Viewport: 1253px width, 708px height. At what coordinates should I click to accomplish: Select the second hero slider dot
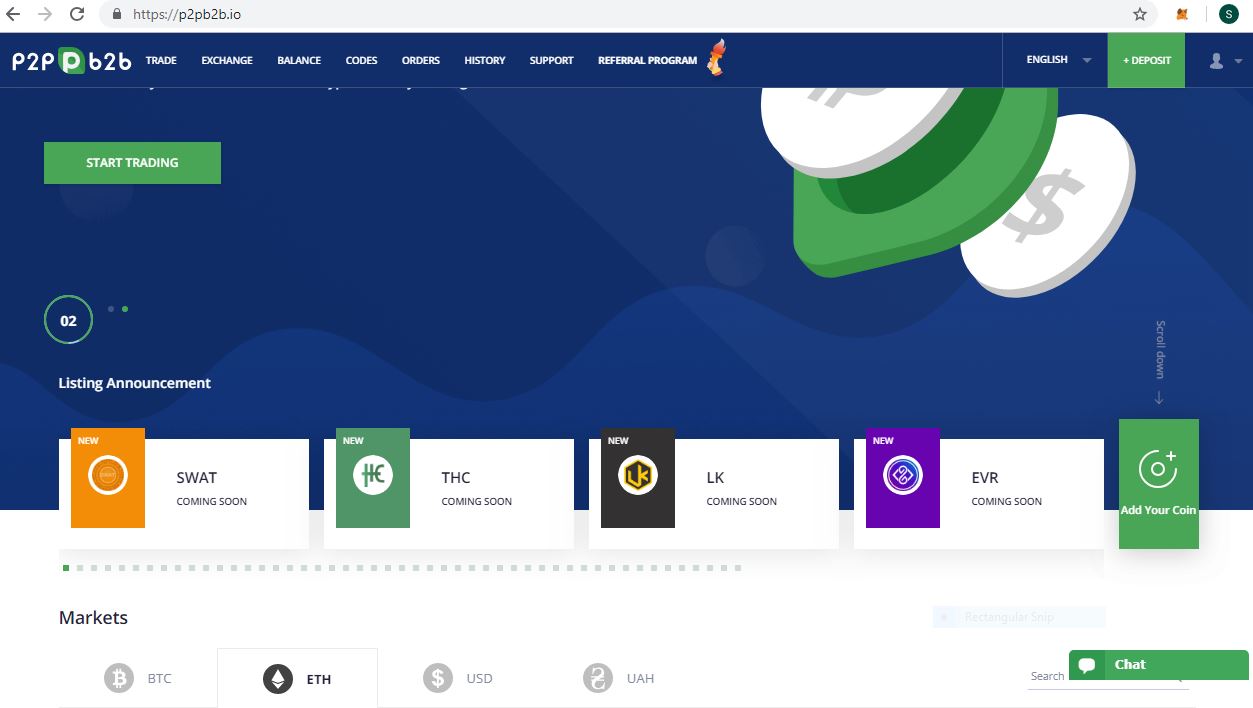125,309
